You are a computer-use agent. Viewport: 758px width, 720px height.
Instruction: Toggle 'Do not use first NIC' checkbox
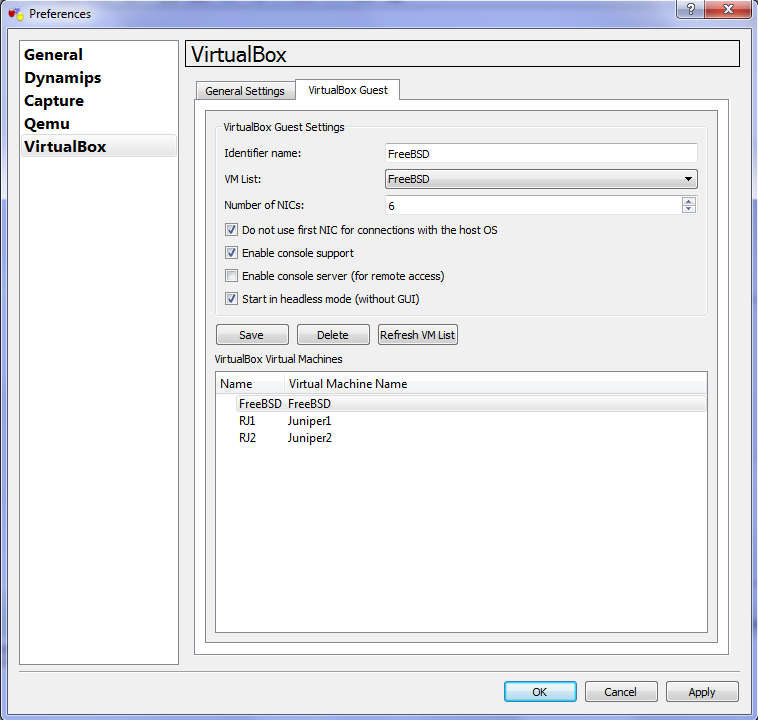tap(232, 230)
